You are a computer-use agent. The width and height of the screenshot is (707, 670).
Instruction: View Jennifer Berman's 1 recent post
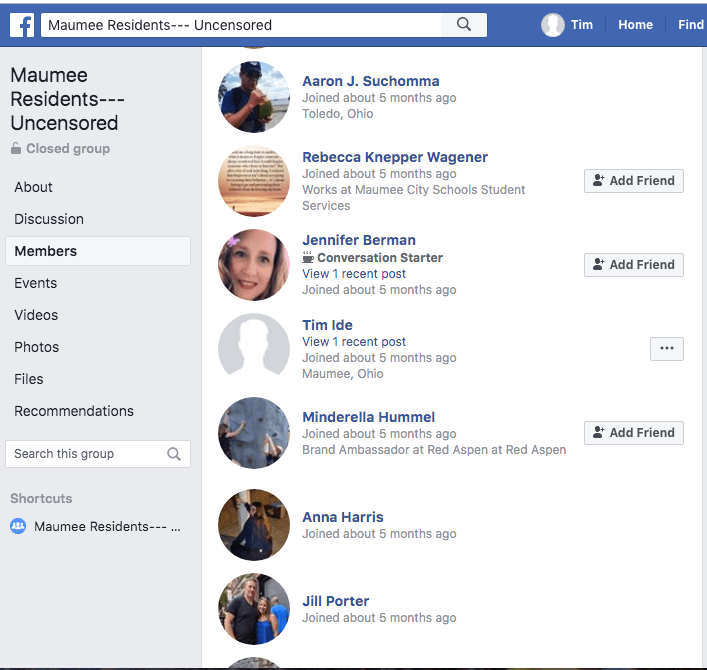[353, 274]
